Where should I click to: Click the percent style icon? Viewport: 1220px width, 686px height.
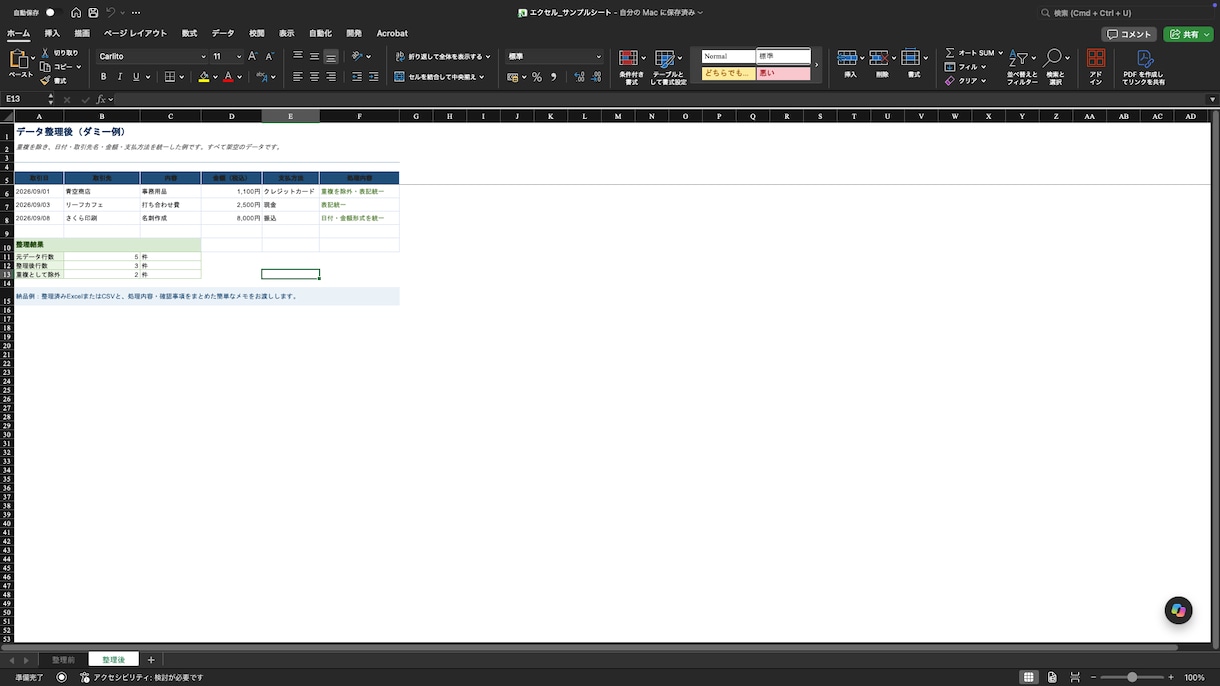[537, 77]
